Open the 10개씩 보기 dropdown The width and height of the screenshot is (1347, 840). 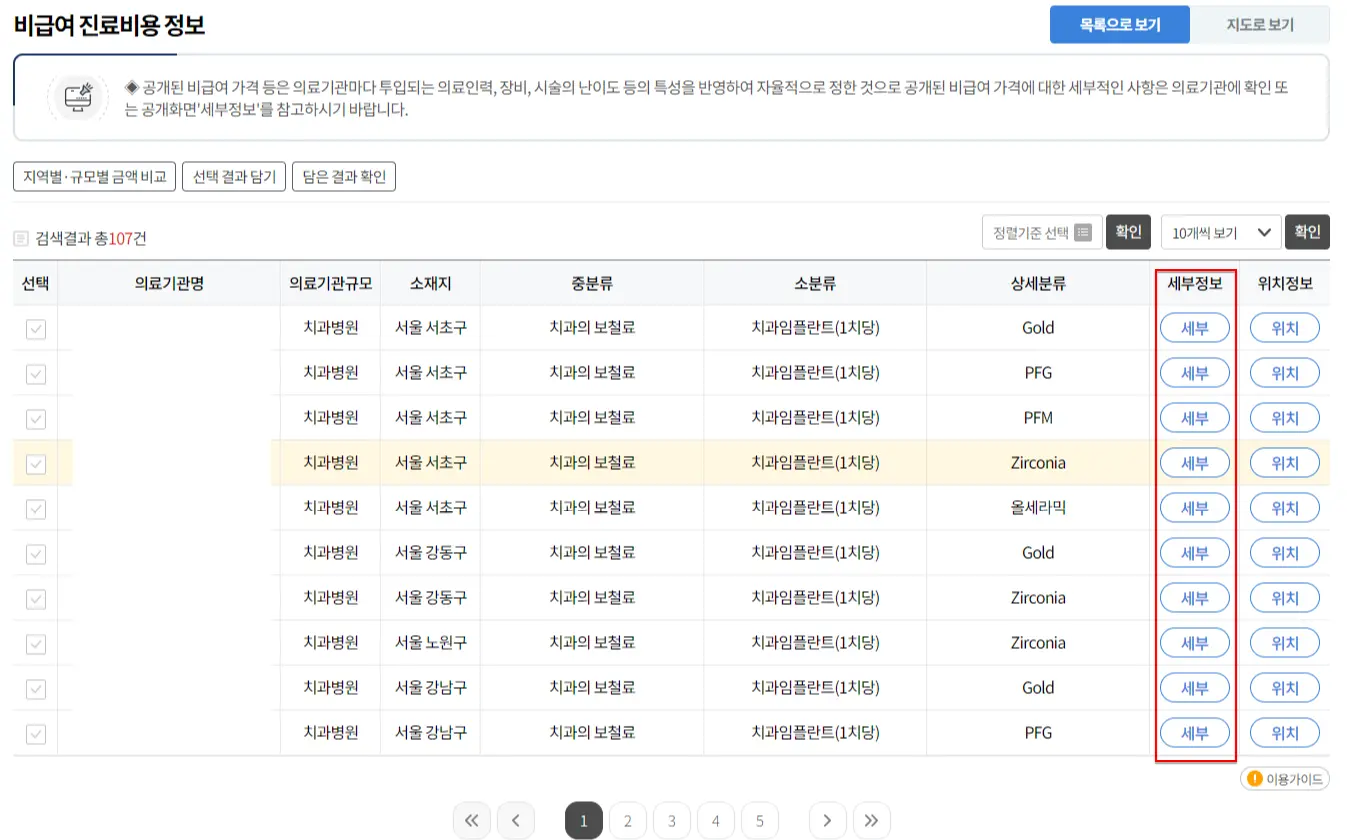(x=1220, y=231)
